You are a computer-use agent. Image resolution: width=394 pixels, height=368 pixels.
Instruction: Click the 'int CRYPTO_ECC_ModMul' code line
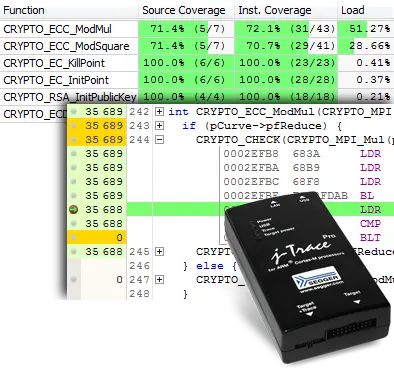click(x=280, y=112)
